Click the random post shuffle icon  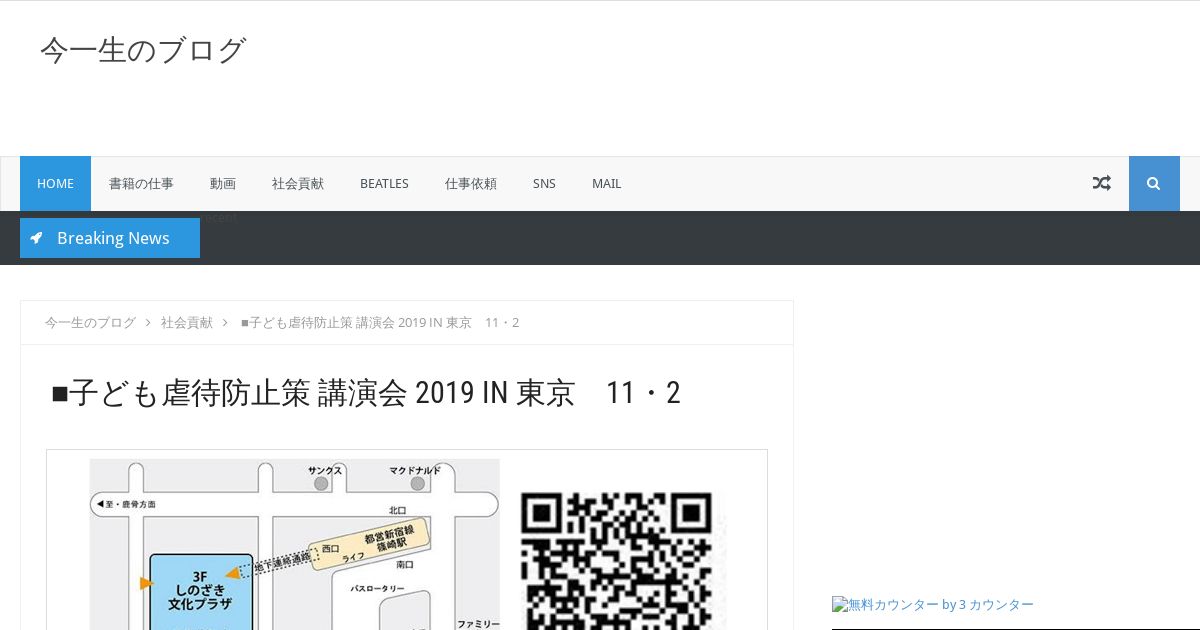tap(1101, 183)
